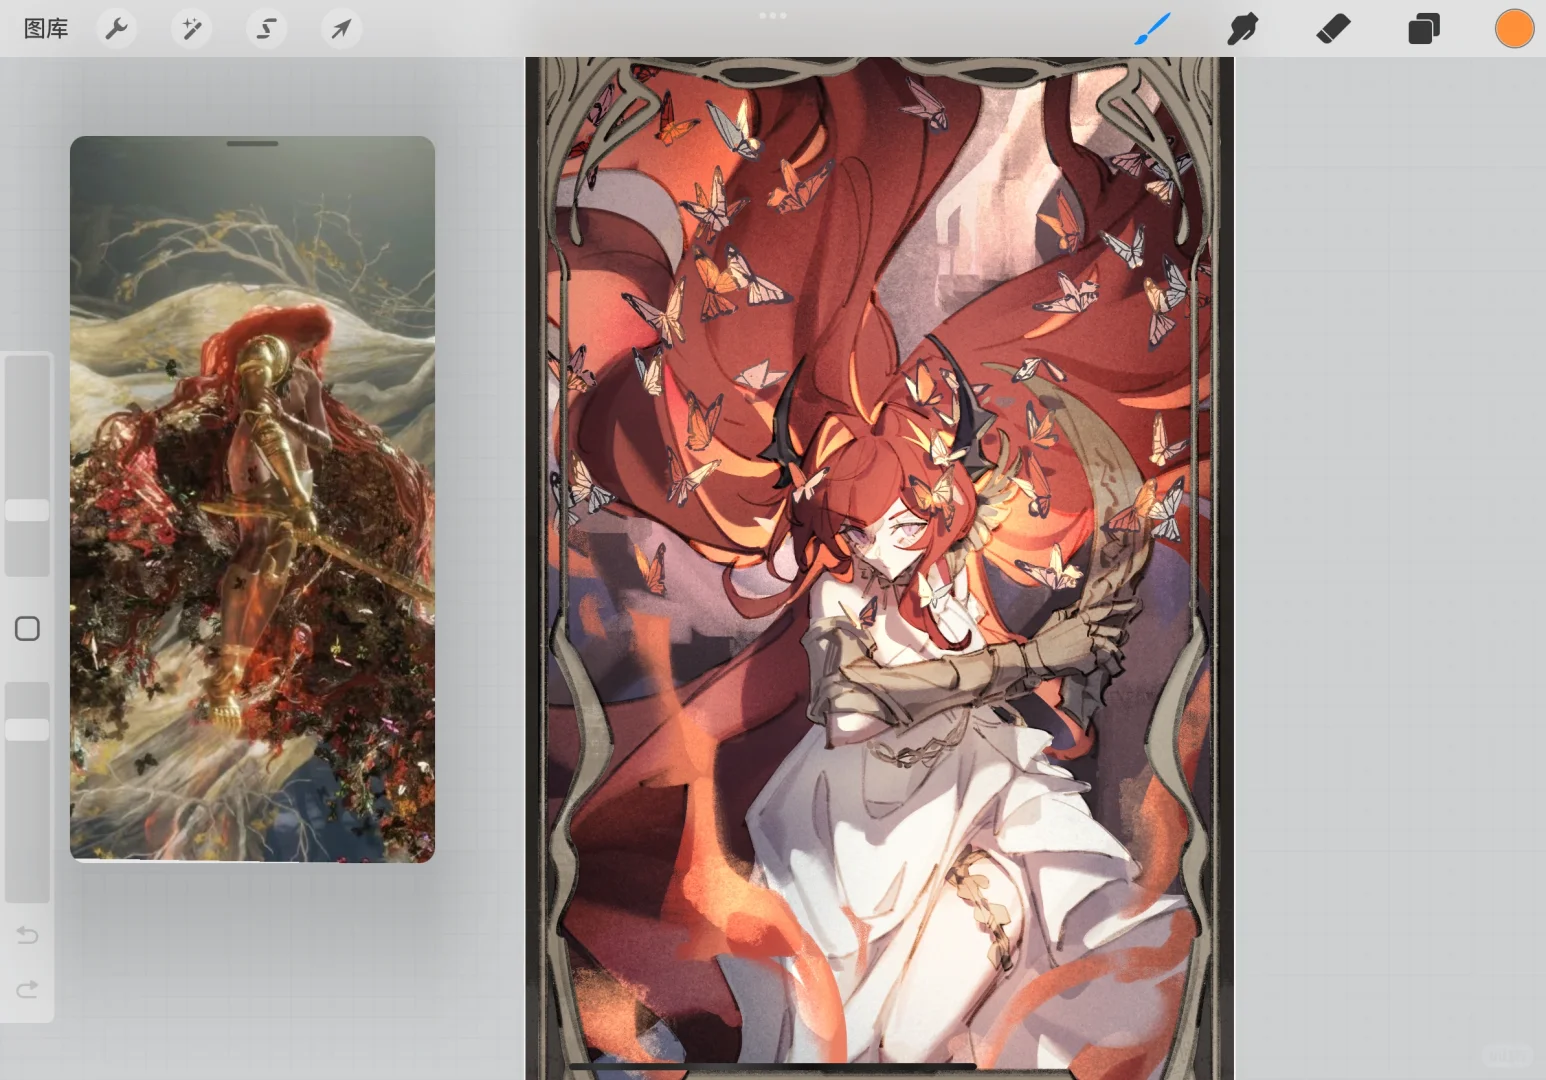Select the Eraser tool
This screenshot has height=1080, width=1546.
[1333, 29]
